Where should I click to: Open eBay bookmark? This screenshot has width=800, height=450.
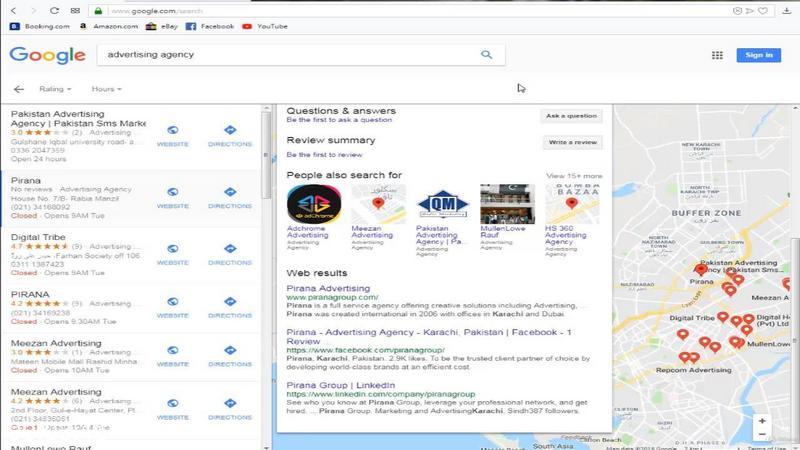(162, 26)
